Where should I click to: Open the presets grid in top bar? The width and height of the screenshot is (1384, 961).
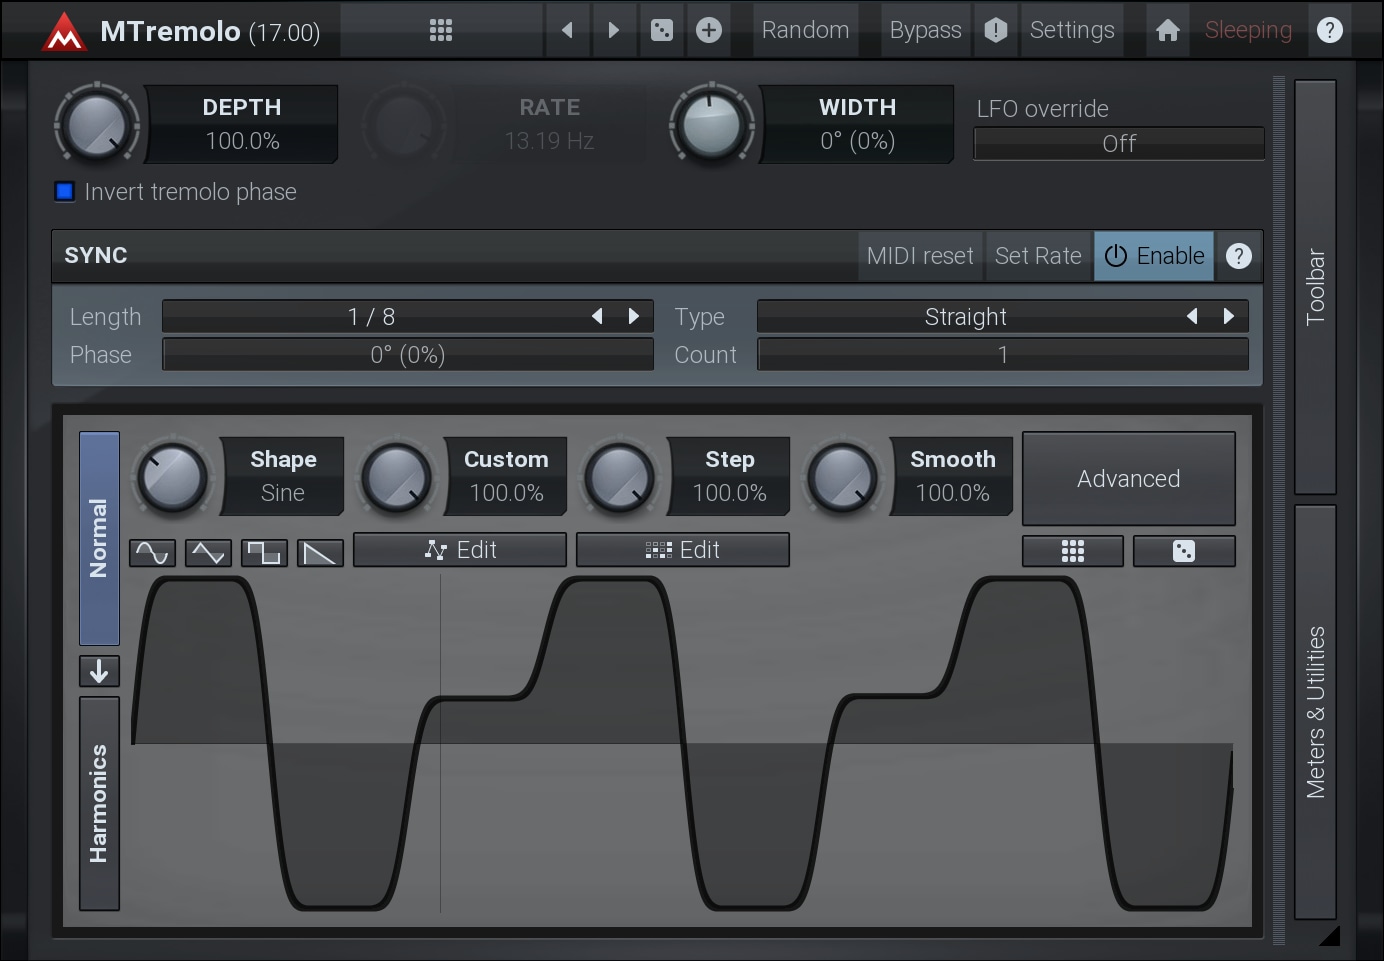(441, 30)
